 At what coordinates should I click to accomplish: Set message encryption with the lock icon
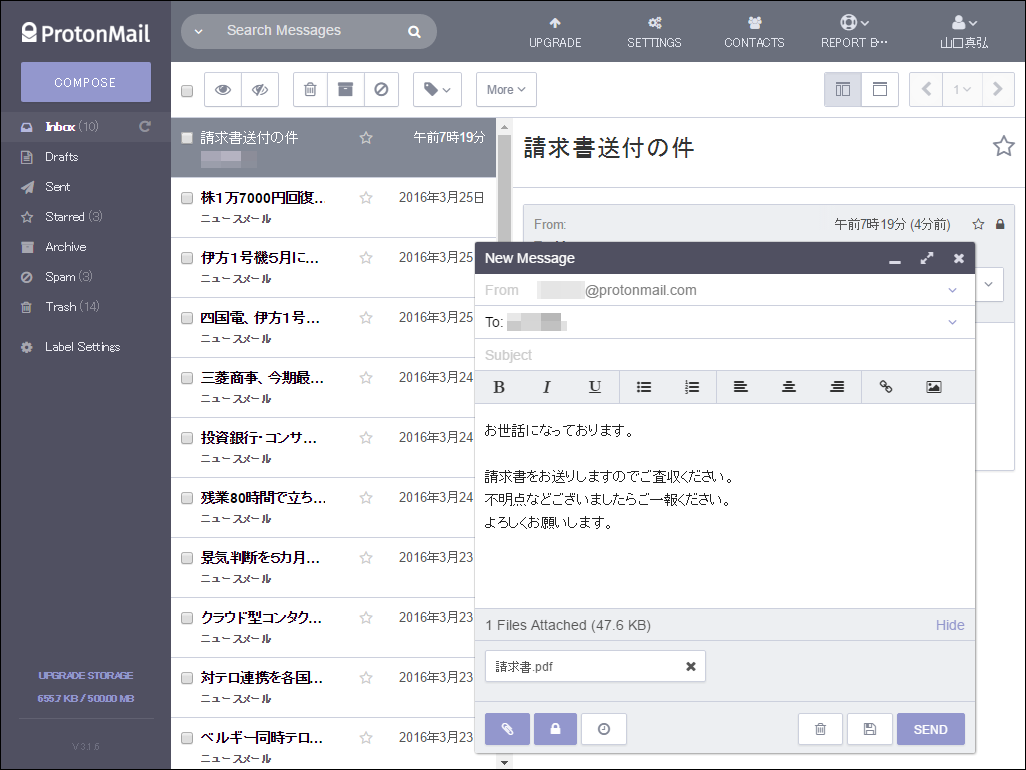tap(555, 729)
